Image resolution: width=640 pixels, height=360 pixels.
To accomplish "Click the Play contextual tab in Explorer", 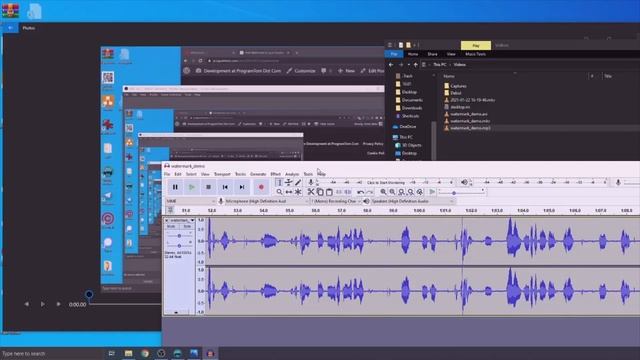I will [x=476, y=45].
